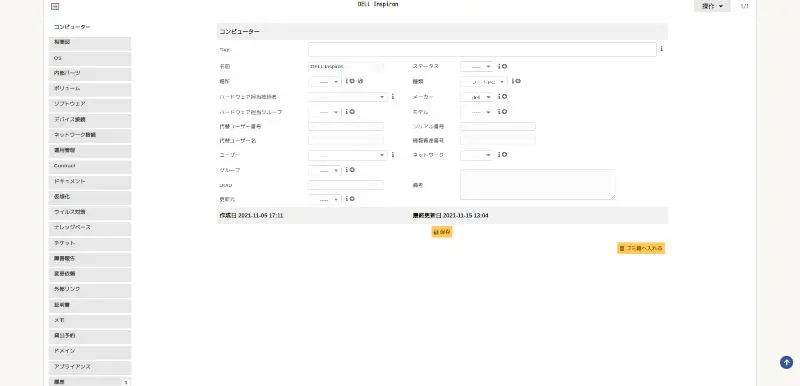Open the ステータス dropdown
The height and width of the screenshot is (386, 800).
[477, 67]
